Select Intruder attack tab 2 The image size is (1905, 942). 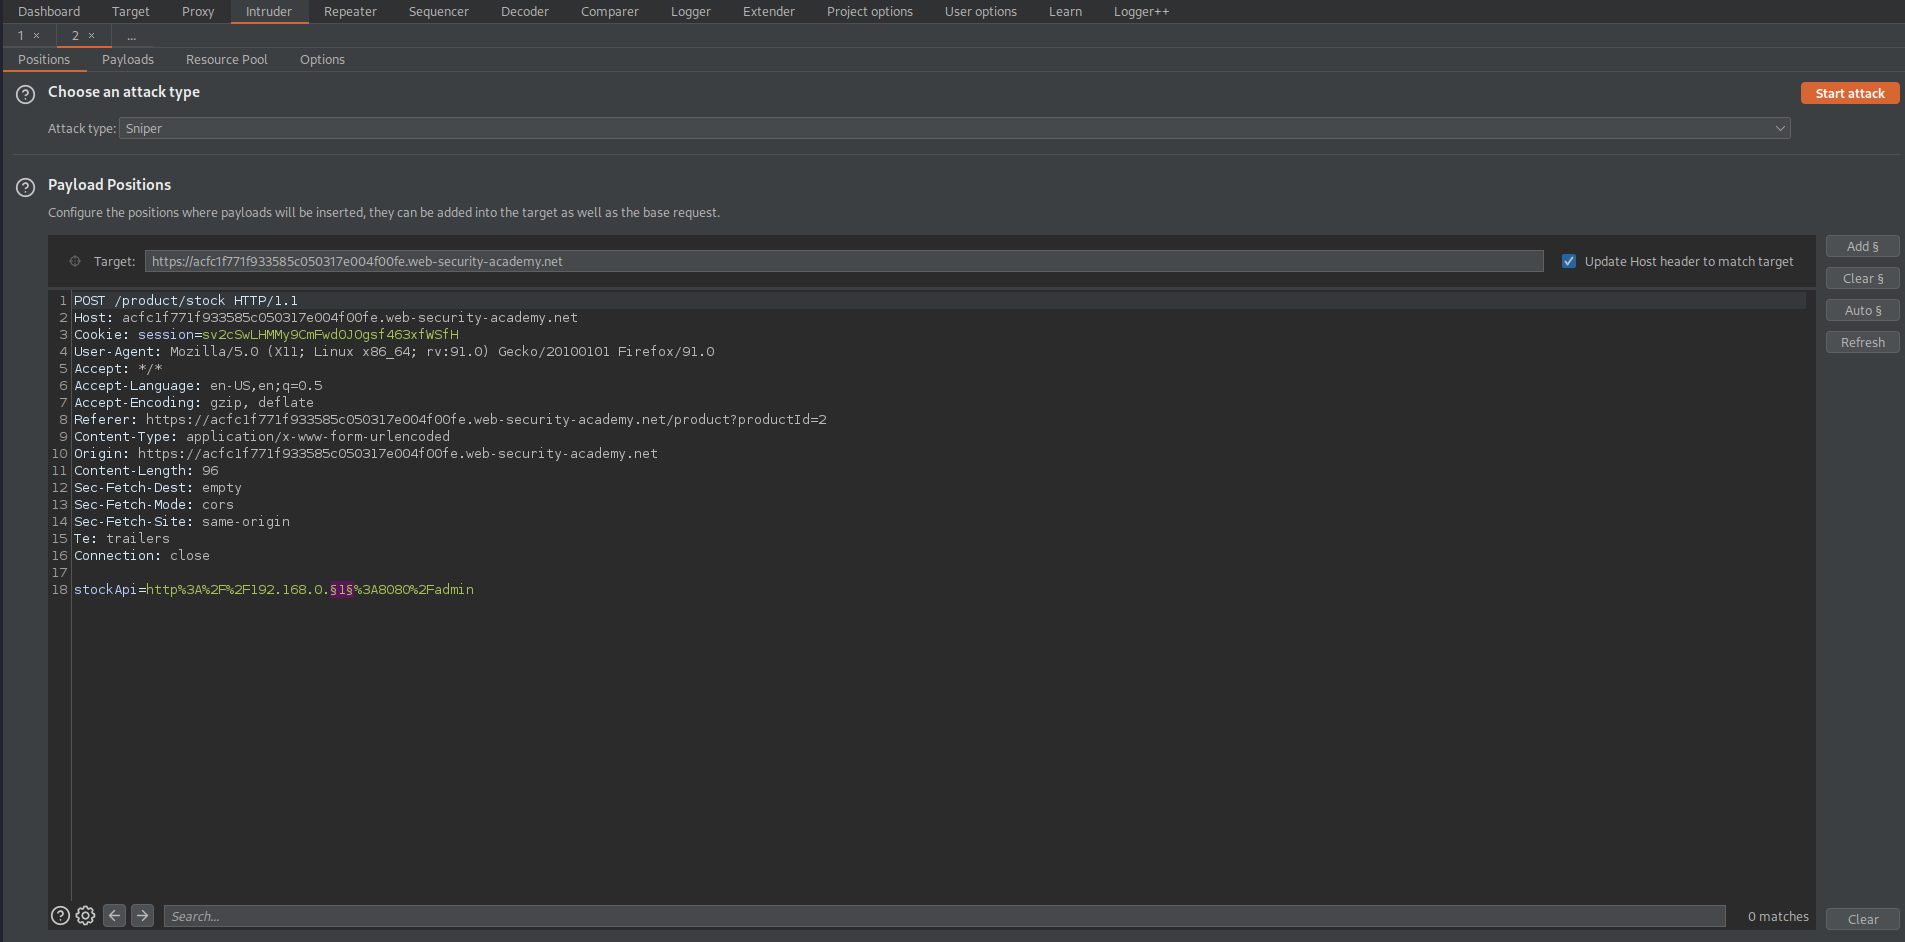75,35
